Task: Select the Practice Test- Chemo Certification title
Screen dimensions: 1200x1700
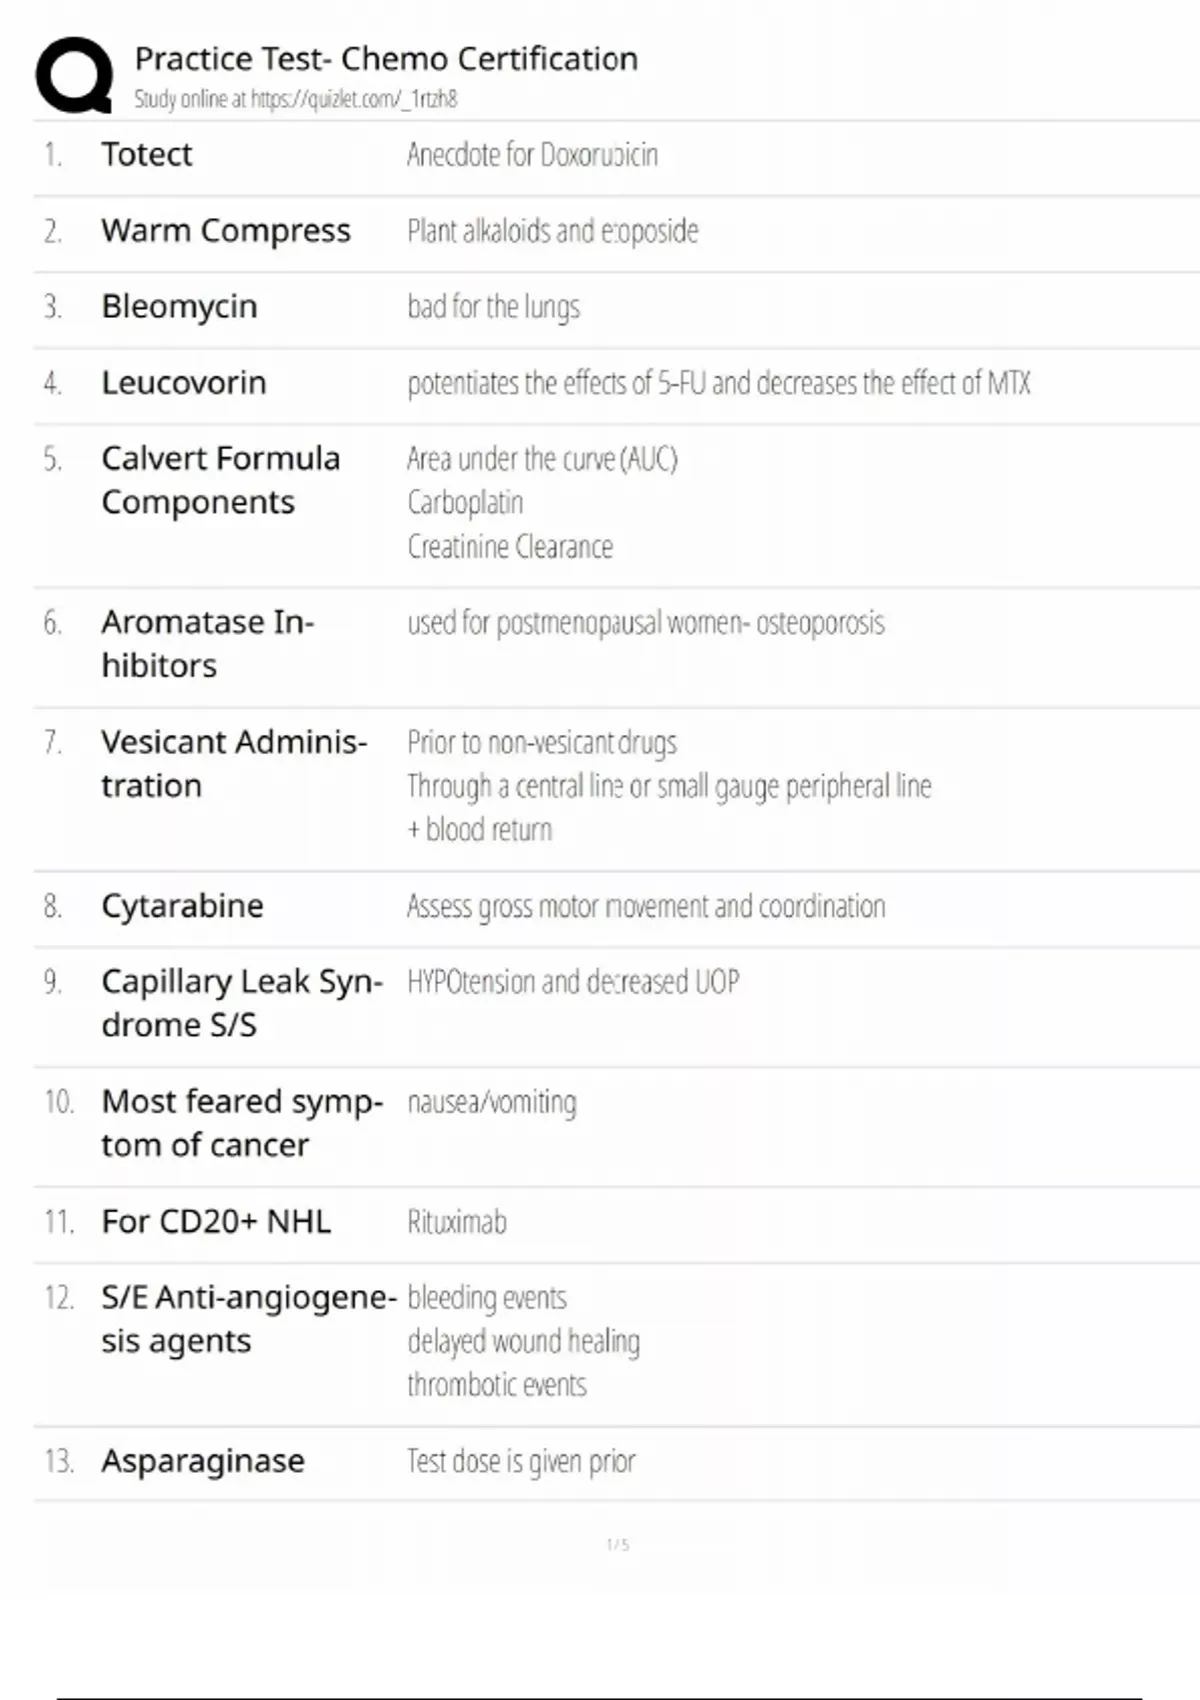Action: (x=386, y=59)
